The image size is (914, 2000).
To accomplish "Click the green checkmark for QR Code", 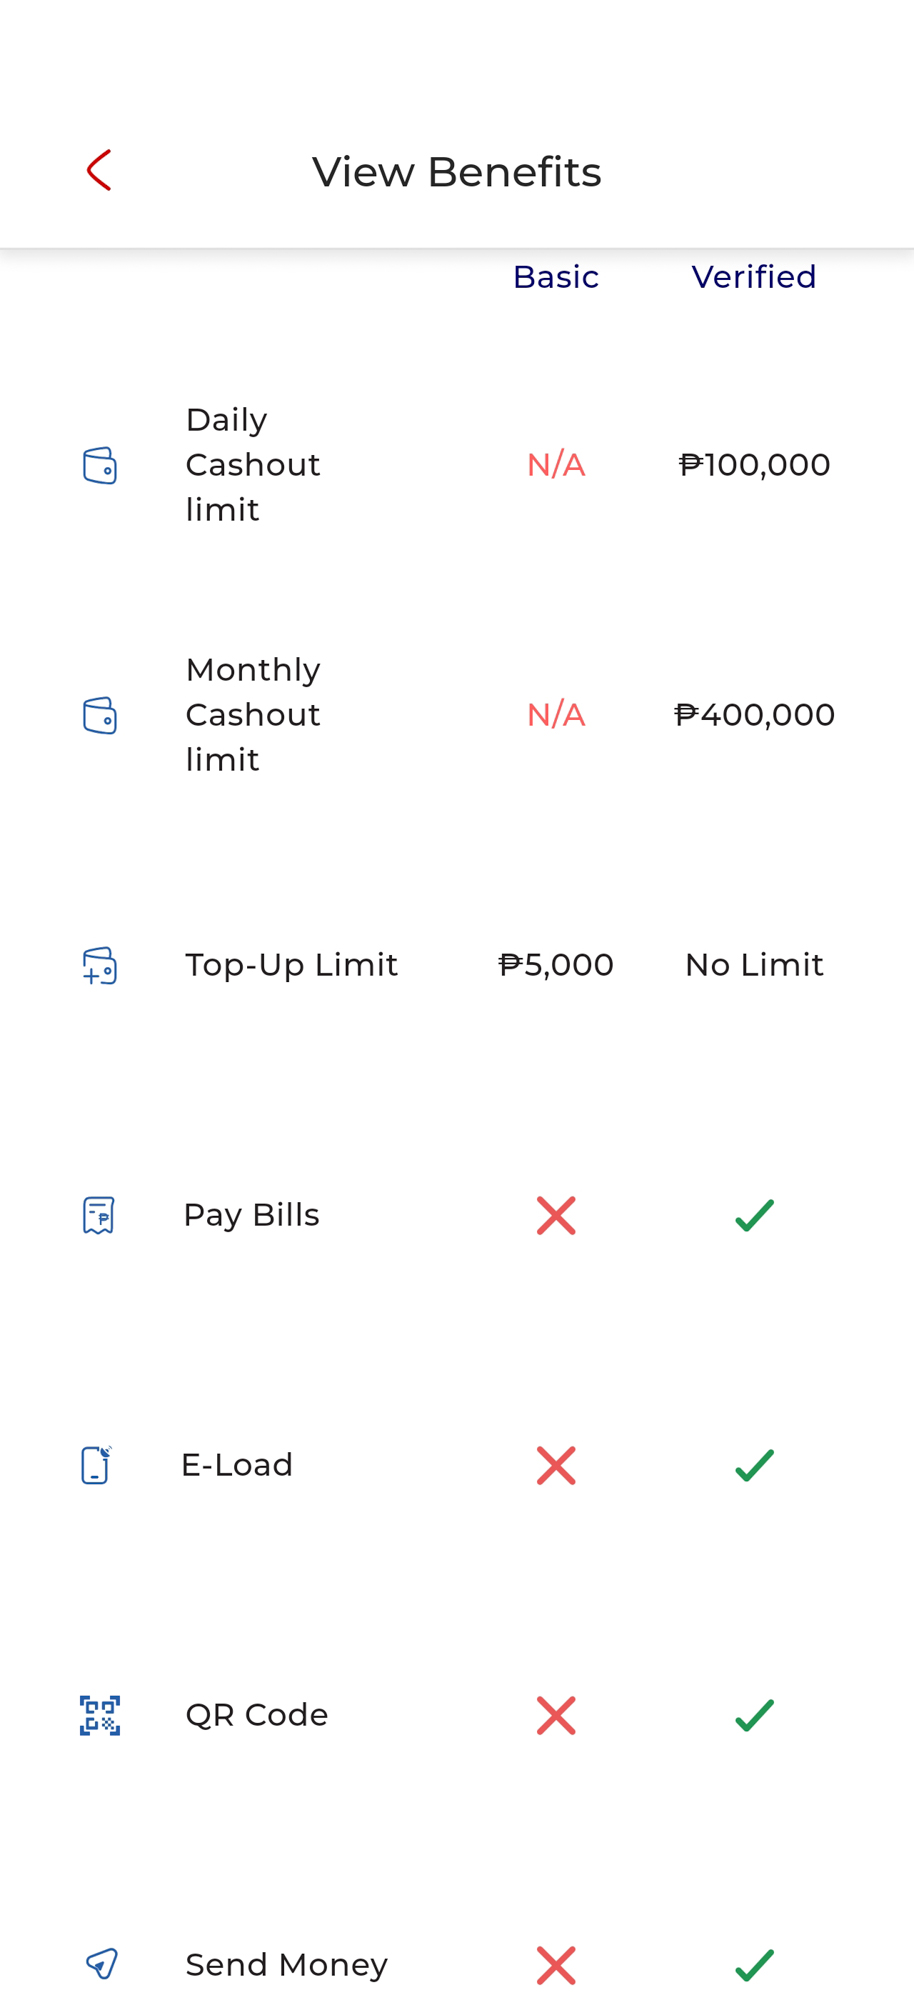I will tap(754, 1715).
